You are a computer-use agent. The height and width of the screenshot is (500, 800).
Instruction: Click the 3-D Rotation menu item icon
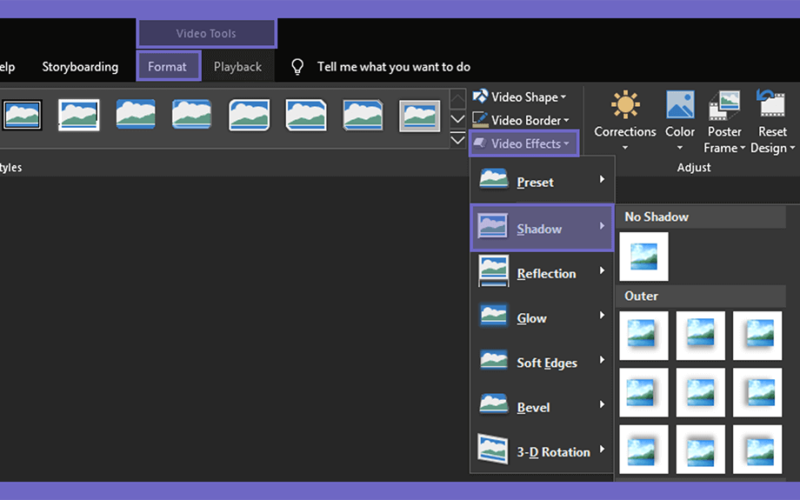click(492, 449)
